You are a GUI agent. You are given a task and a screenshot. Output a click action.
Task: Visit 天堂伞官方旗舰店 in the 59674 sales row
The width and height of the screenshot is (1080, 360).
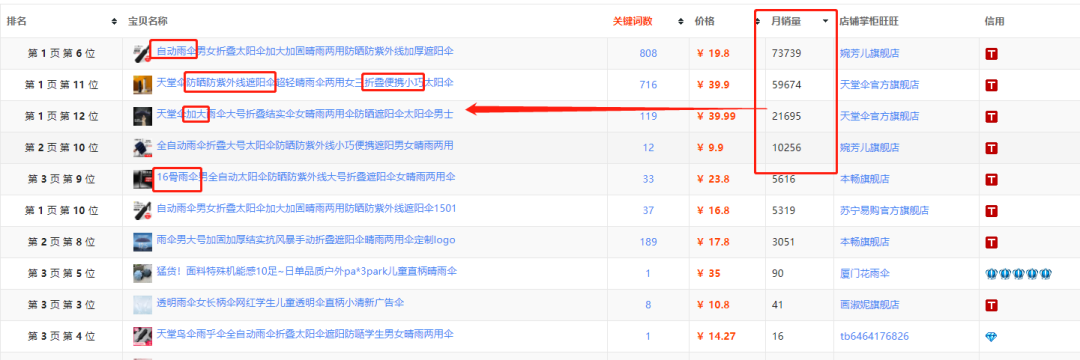coord(880,85)
